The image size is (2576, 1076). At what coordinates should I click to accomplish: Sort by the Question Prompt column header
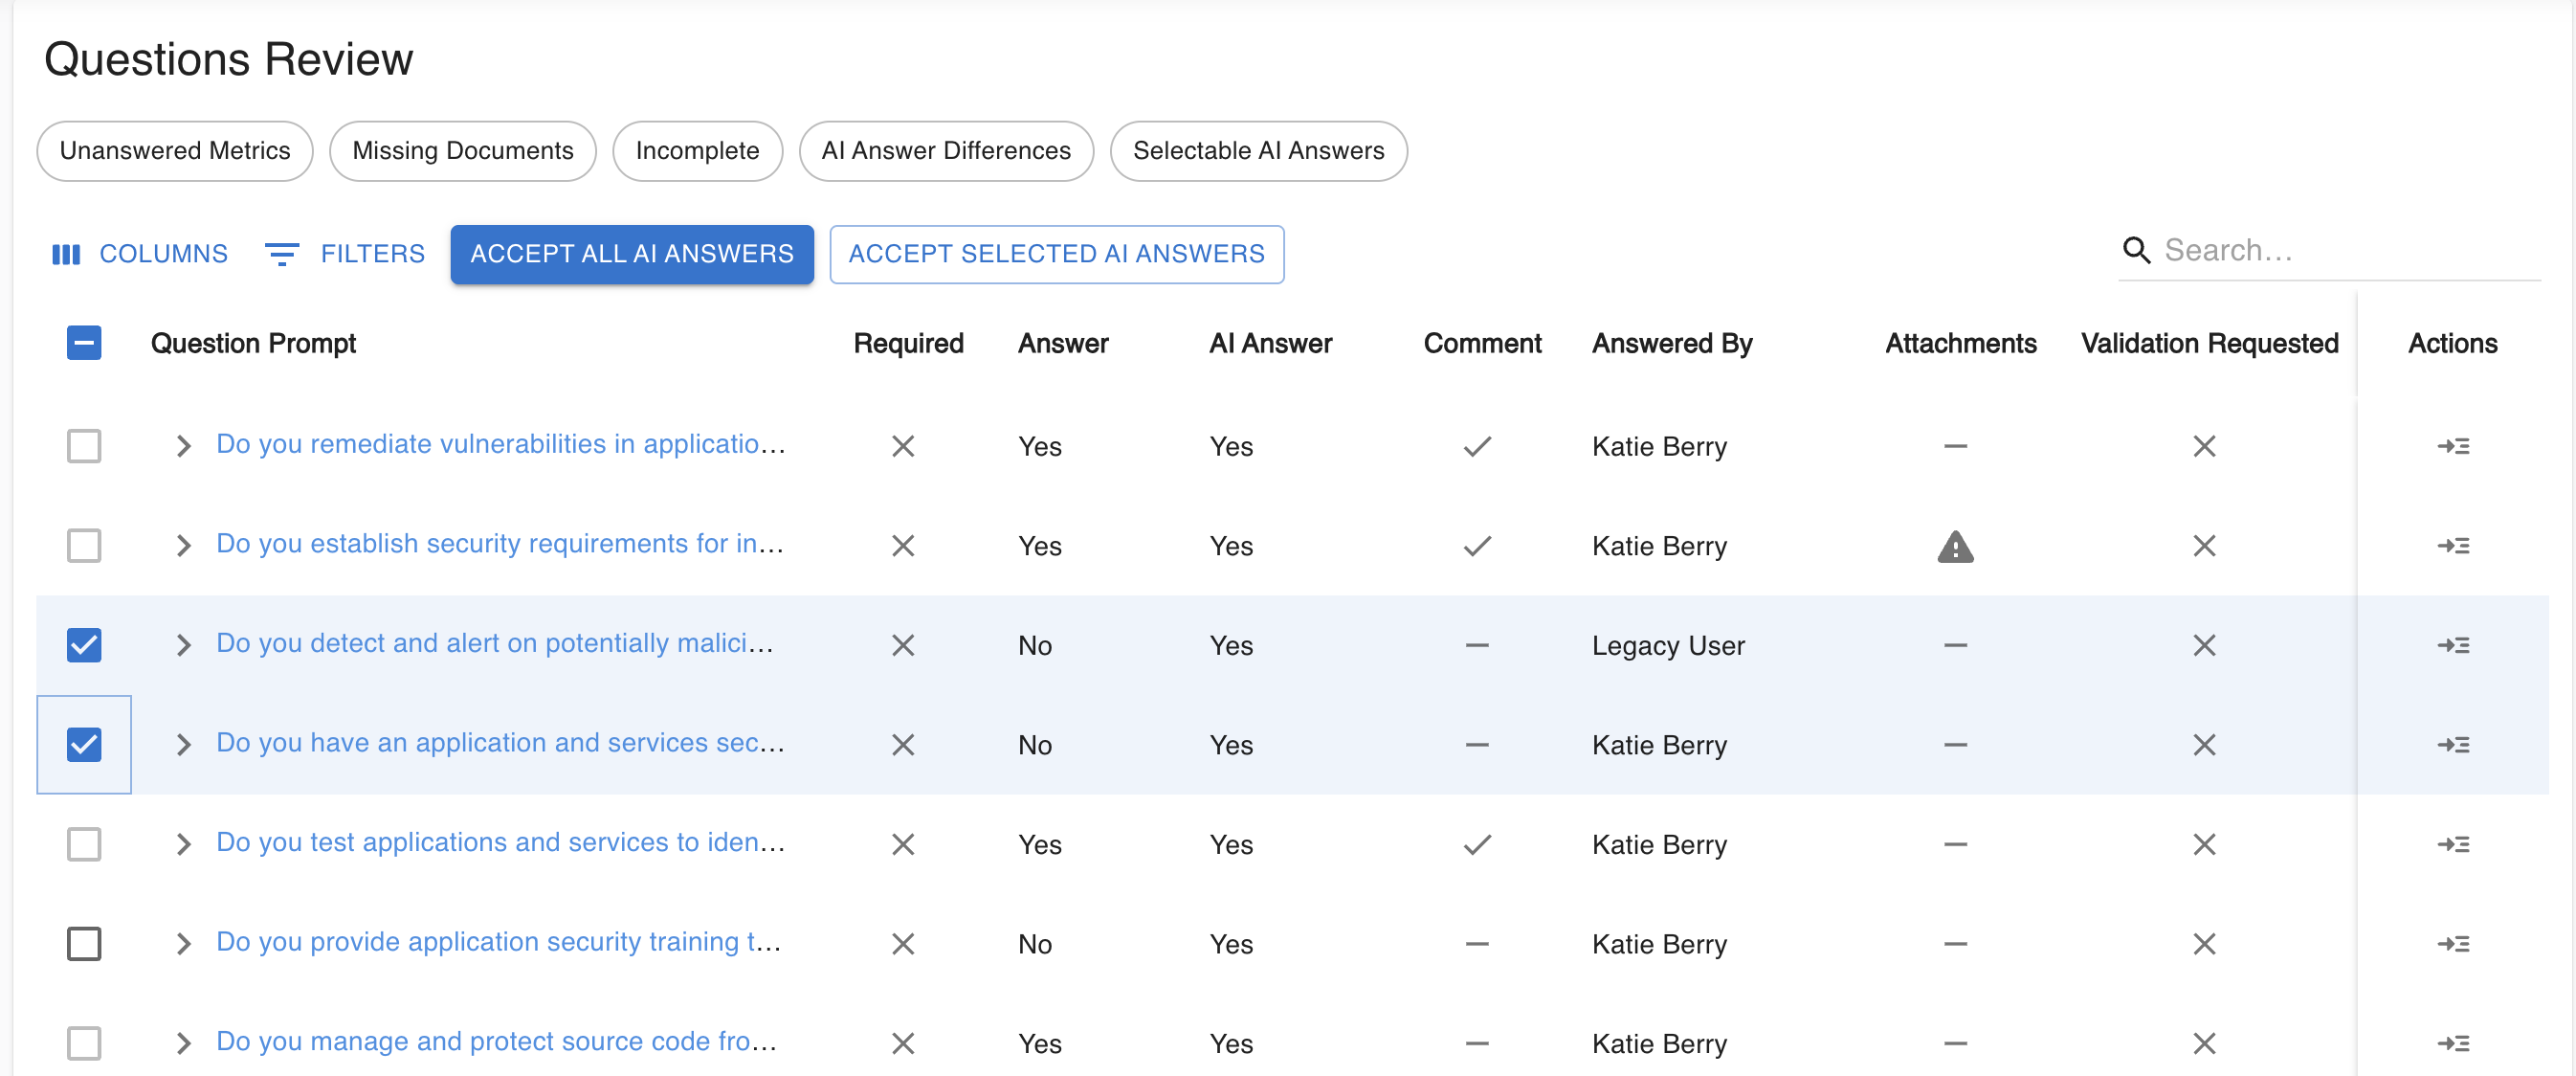click(253, 343)
